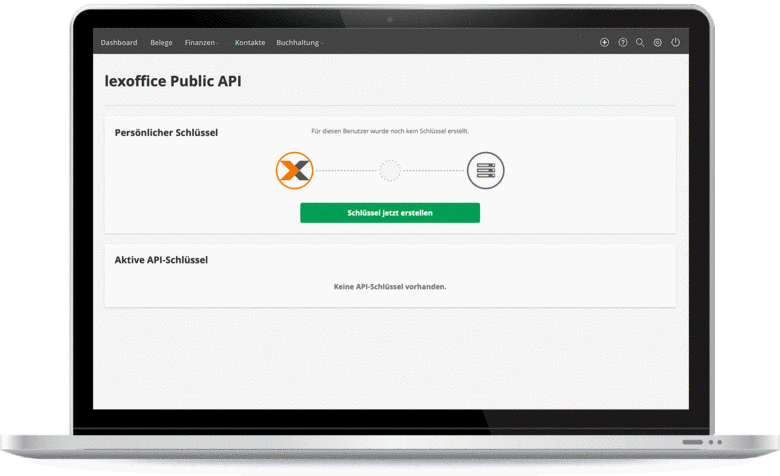
Task: Click the Persönlicher Schlüssel heading
Action: (x=166, y=132)
